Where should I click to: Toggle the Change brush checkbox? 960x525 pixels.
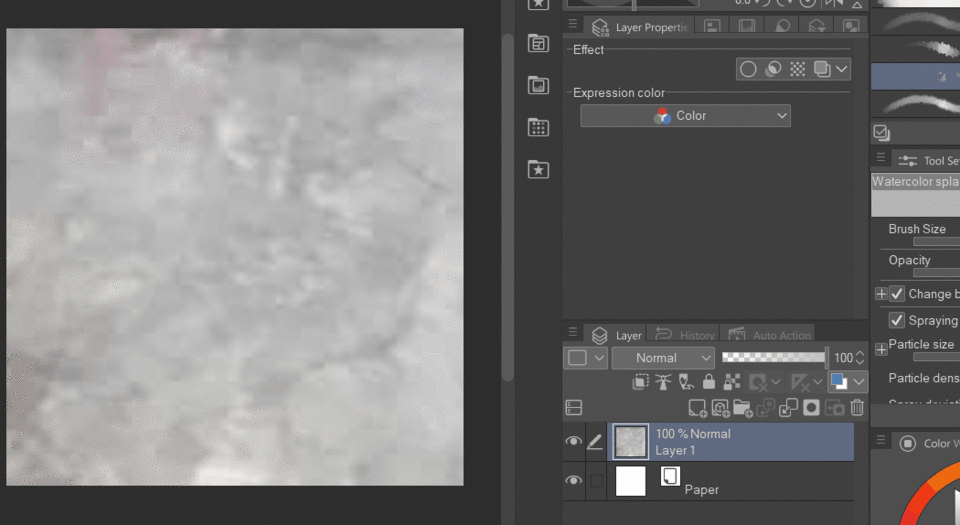897,294
